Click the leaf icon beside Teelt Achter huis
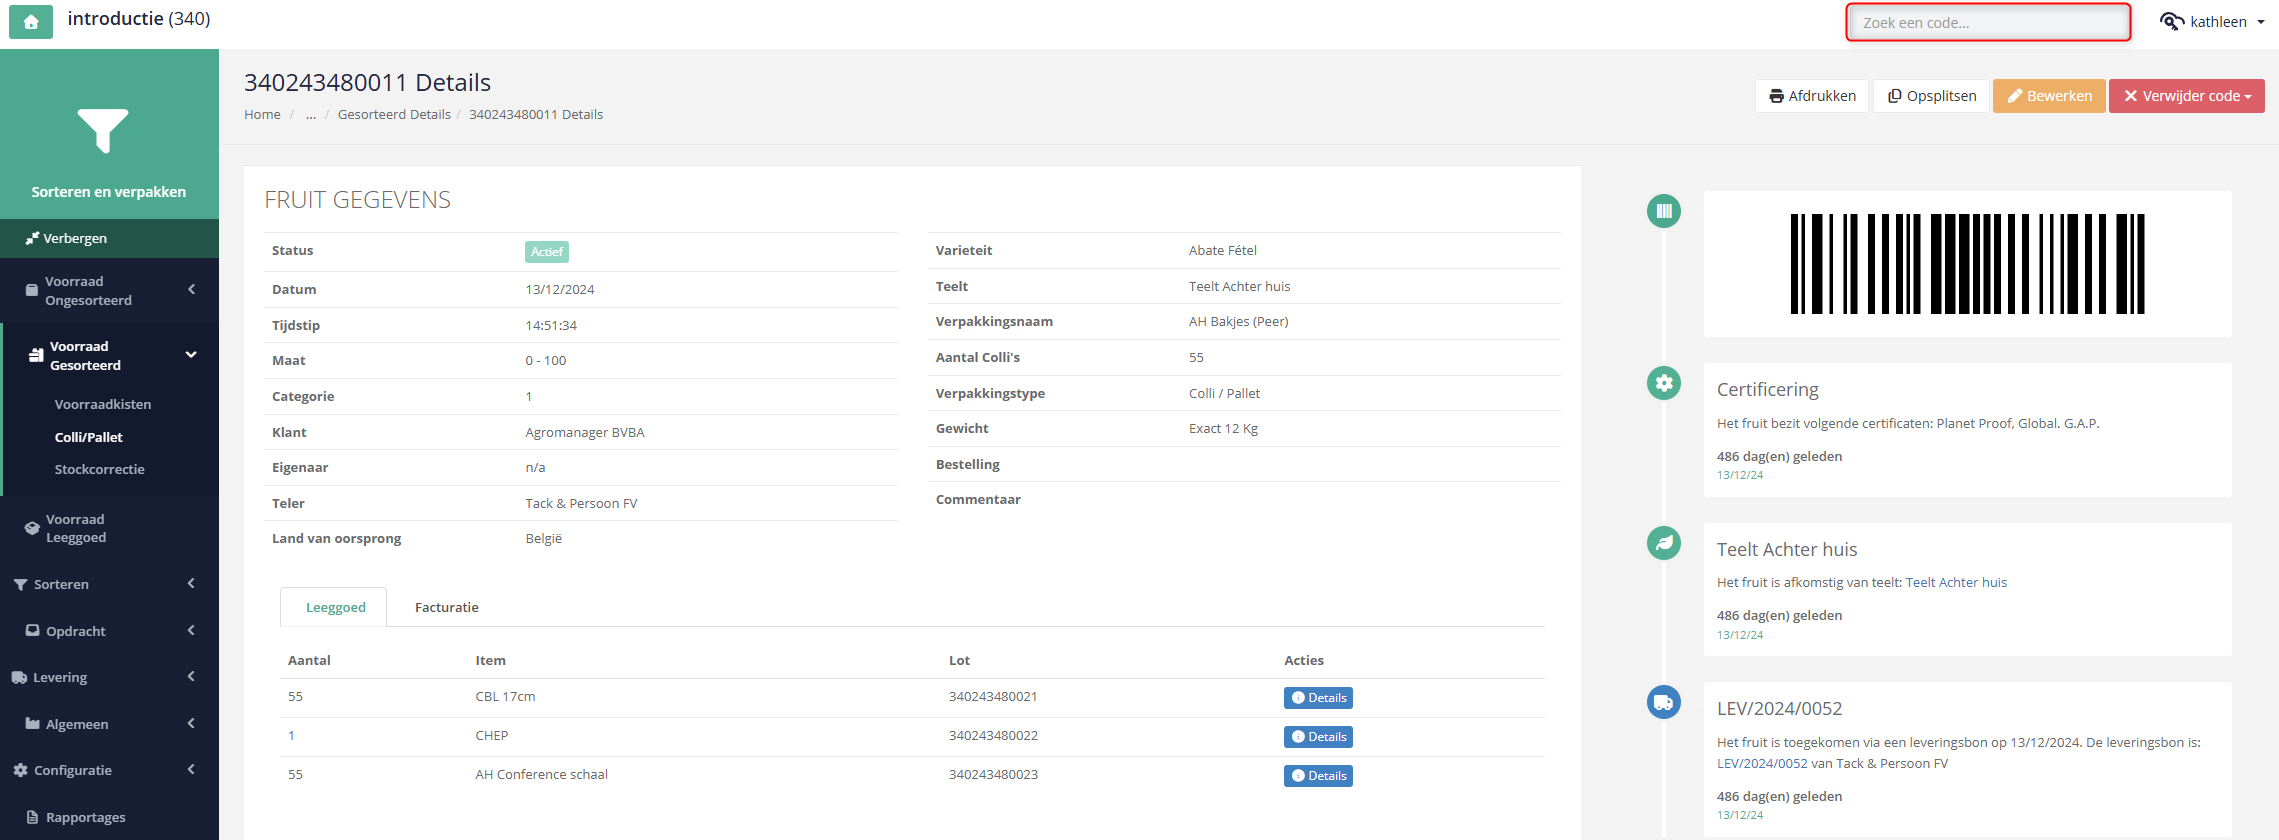The image size is (2279, 840). 1664,543
